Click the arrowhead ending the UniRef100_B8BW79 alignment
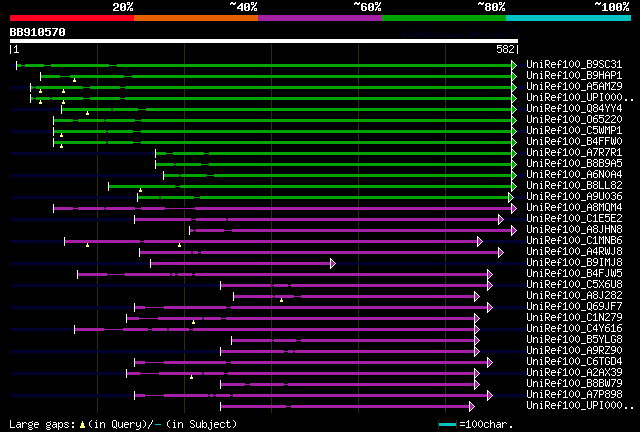The height and width of the screenshot is (432, 640). [x=477, y=384]
